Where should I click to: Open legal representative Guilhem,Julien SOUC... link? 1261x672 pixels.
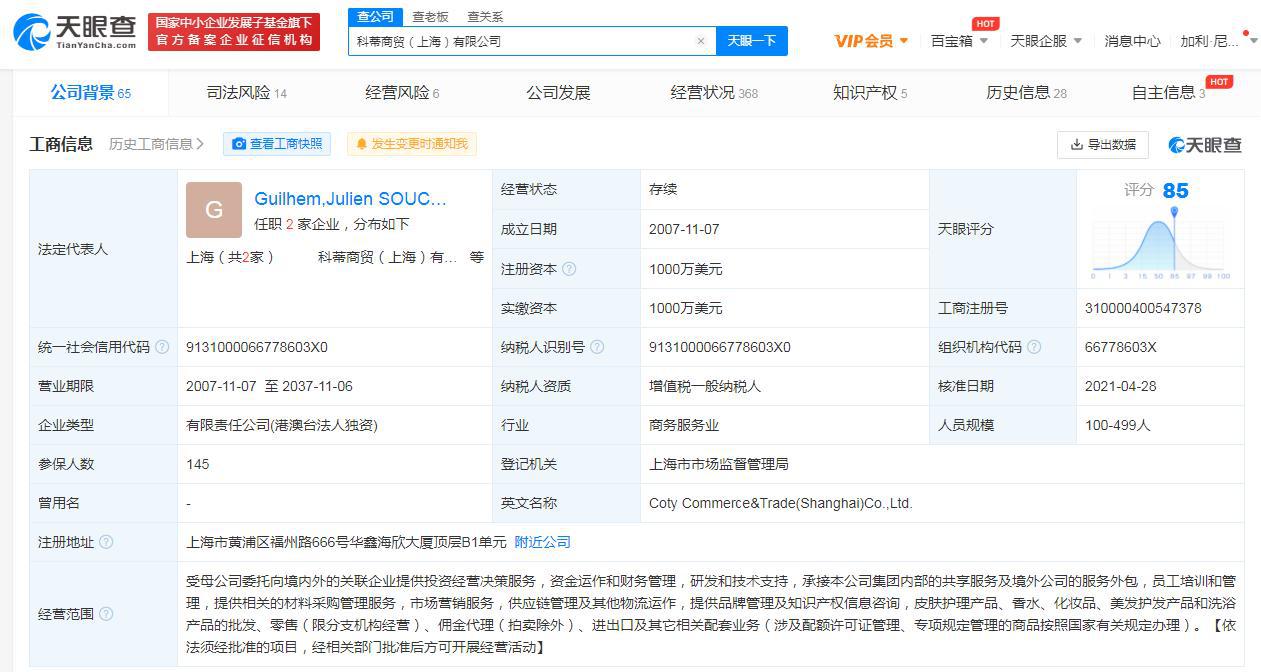[350, 199]
